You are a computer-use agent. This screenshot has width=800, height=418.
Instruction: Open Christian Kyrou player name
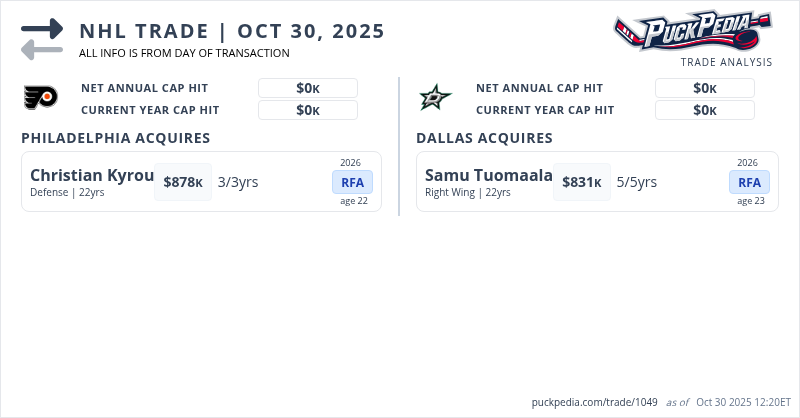click(x=92, y=176)
